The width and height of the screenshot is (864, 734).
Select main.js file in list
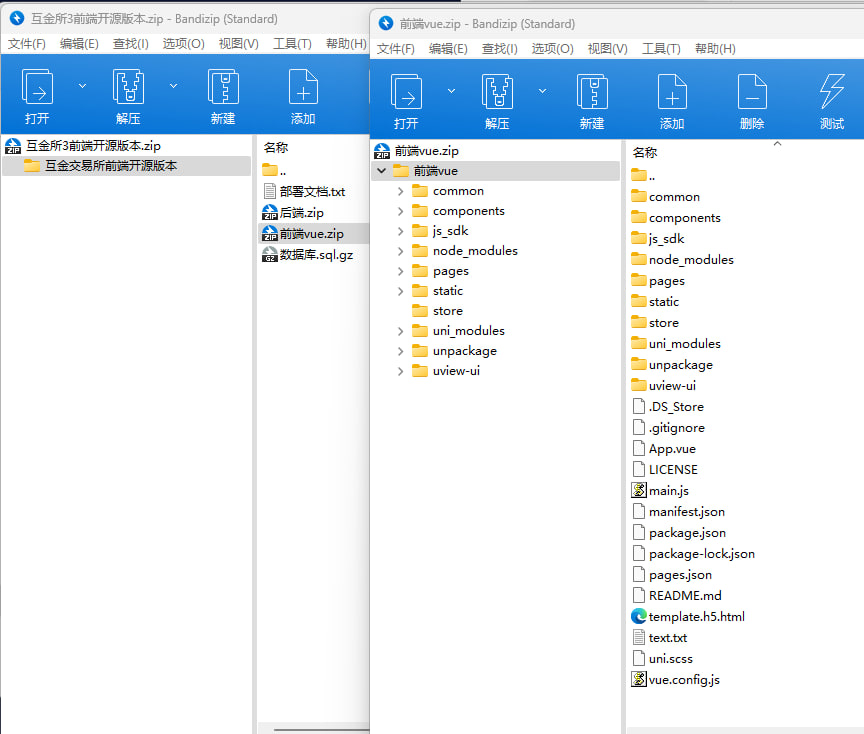click(x=660, y=490)
